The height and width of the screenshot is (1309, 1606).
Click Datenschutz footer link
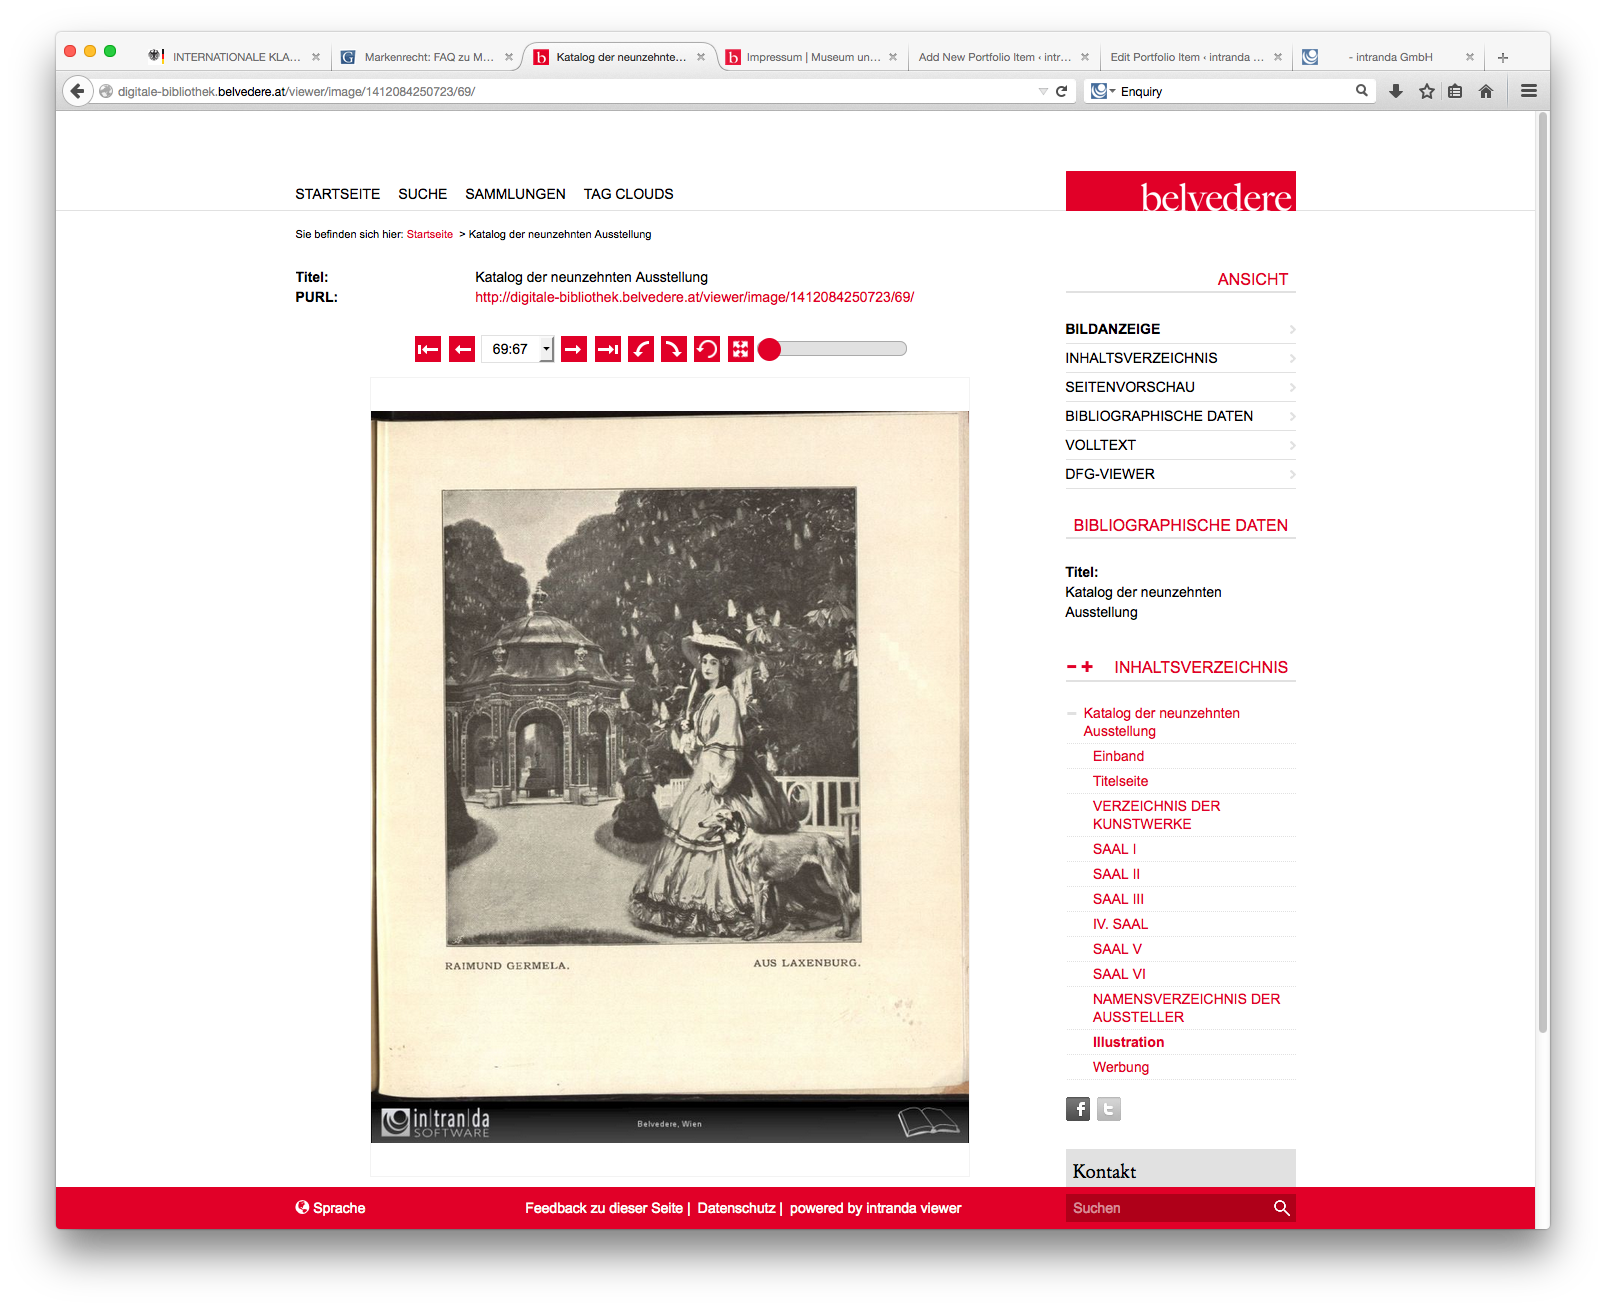point(736,1208)
